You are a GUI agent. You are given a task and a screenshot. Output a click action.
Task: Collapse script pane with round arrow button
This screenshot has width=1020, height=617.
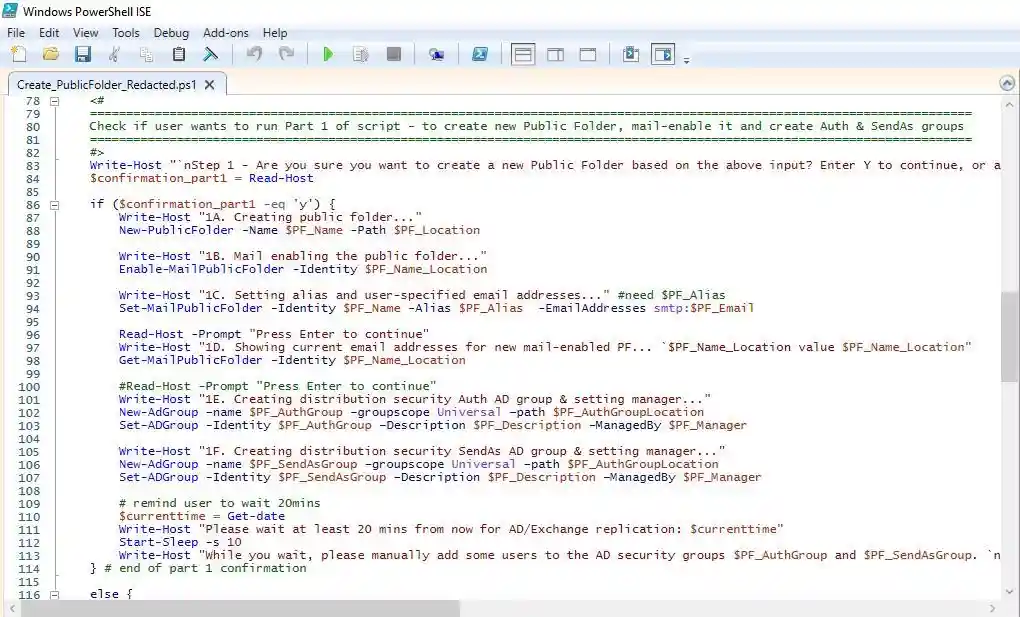pos(1006,83)
